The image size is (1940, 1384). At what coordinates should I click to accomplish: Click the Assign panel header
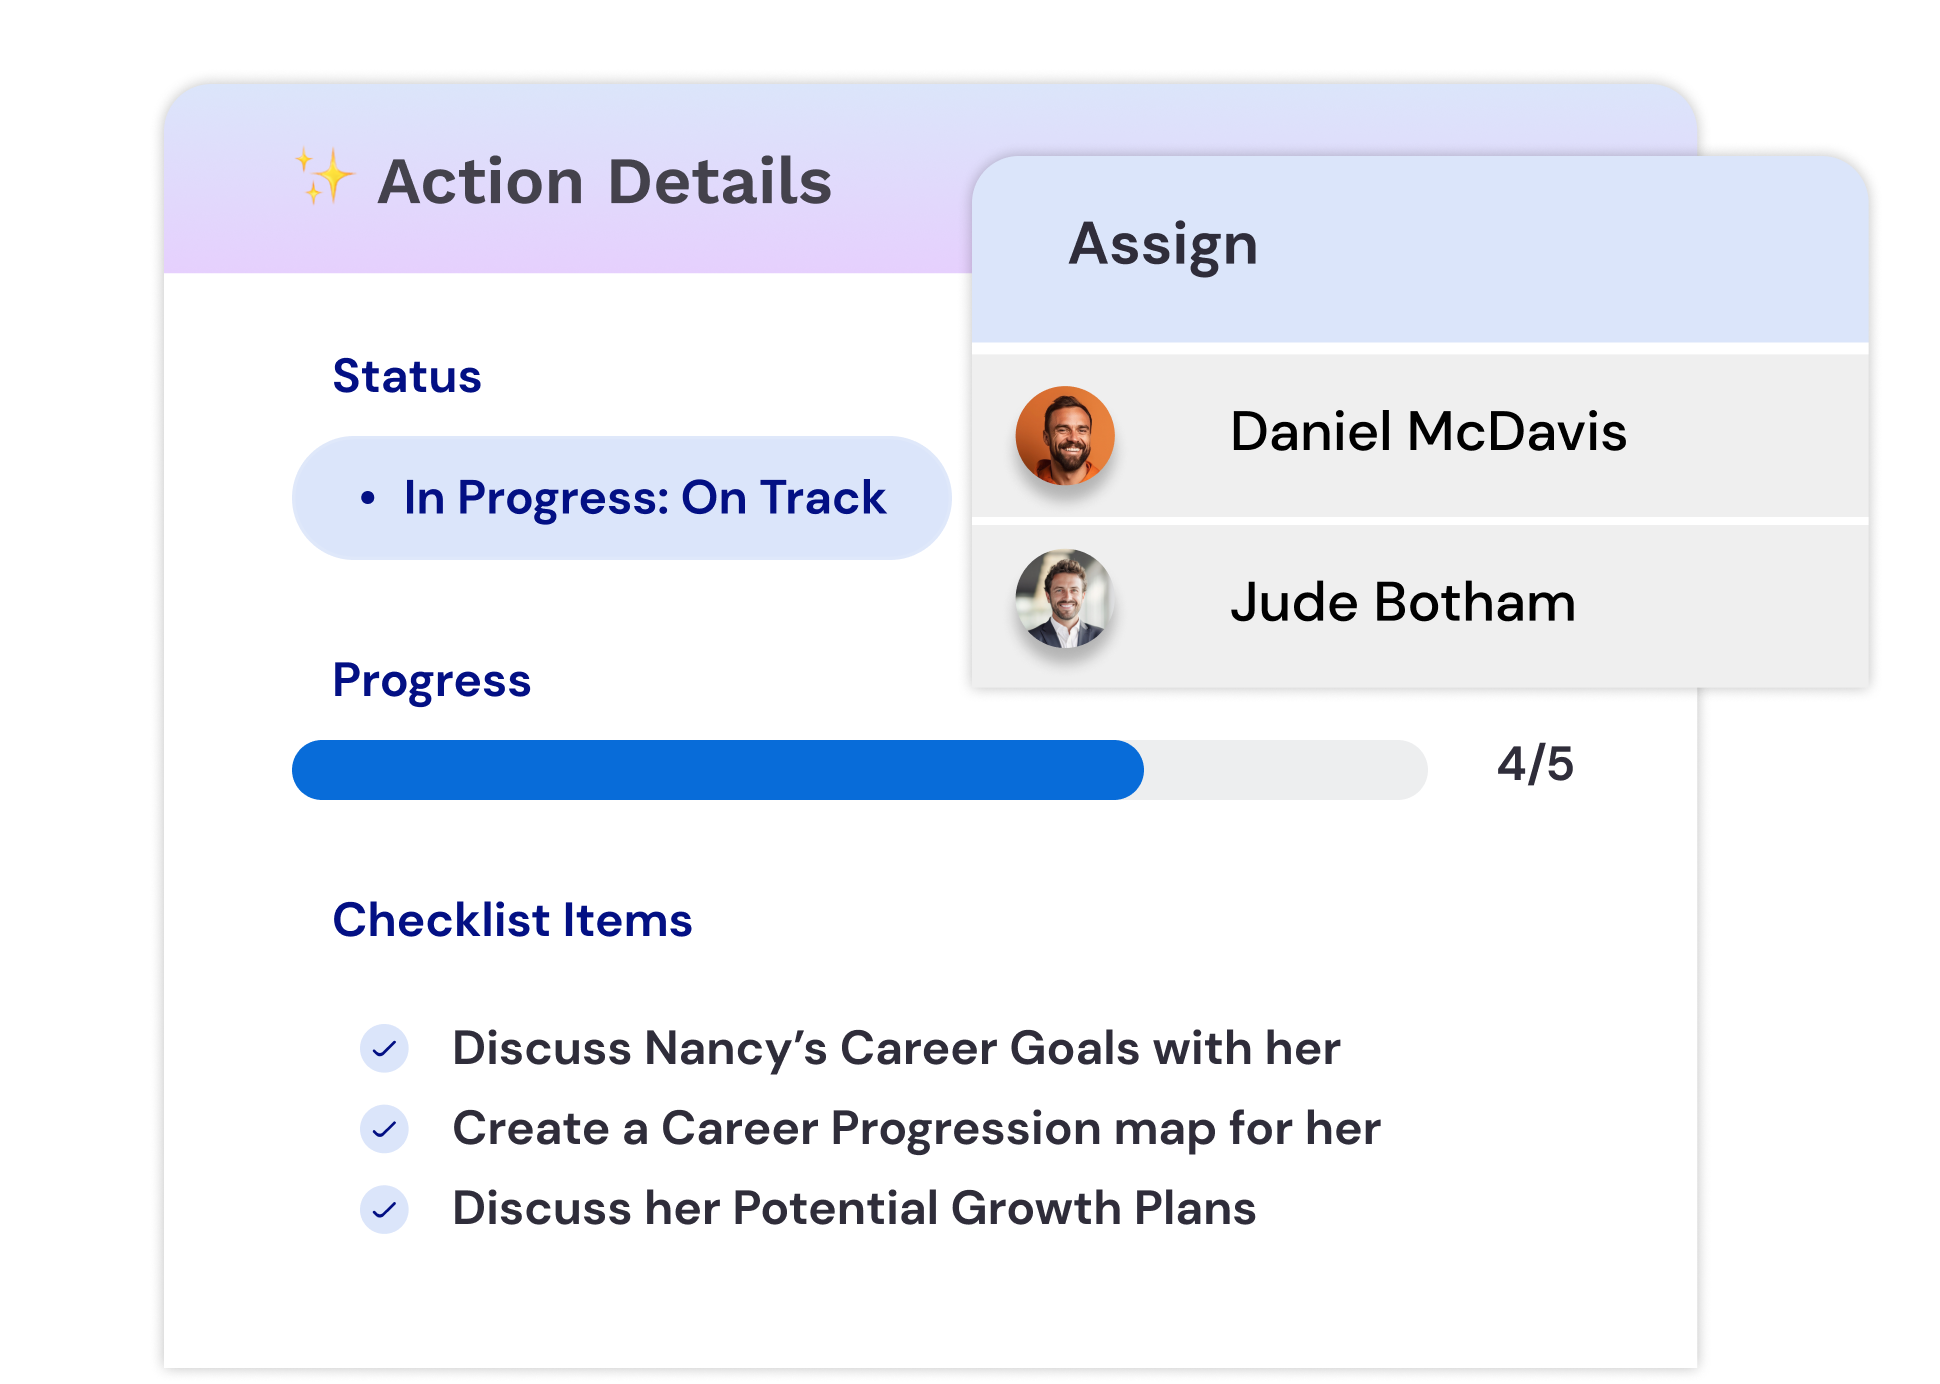pos(1163,245)
